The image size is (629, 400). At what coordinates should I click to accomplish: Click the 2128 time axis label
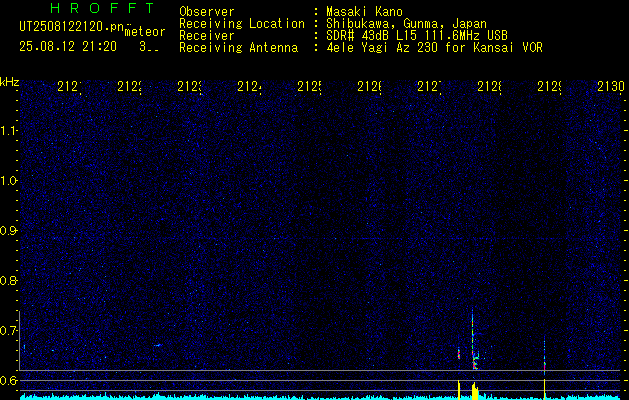tap(489, 87)
